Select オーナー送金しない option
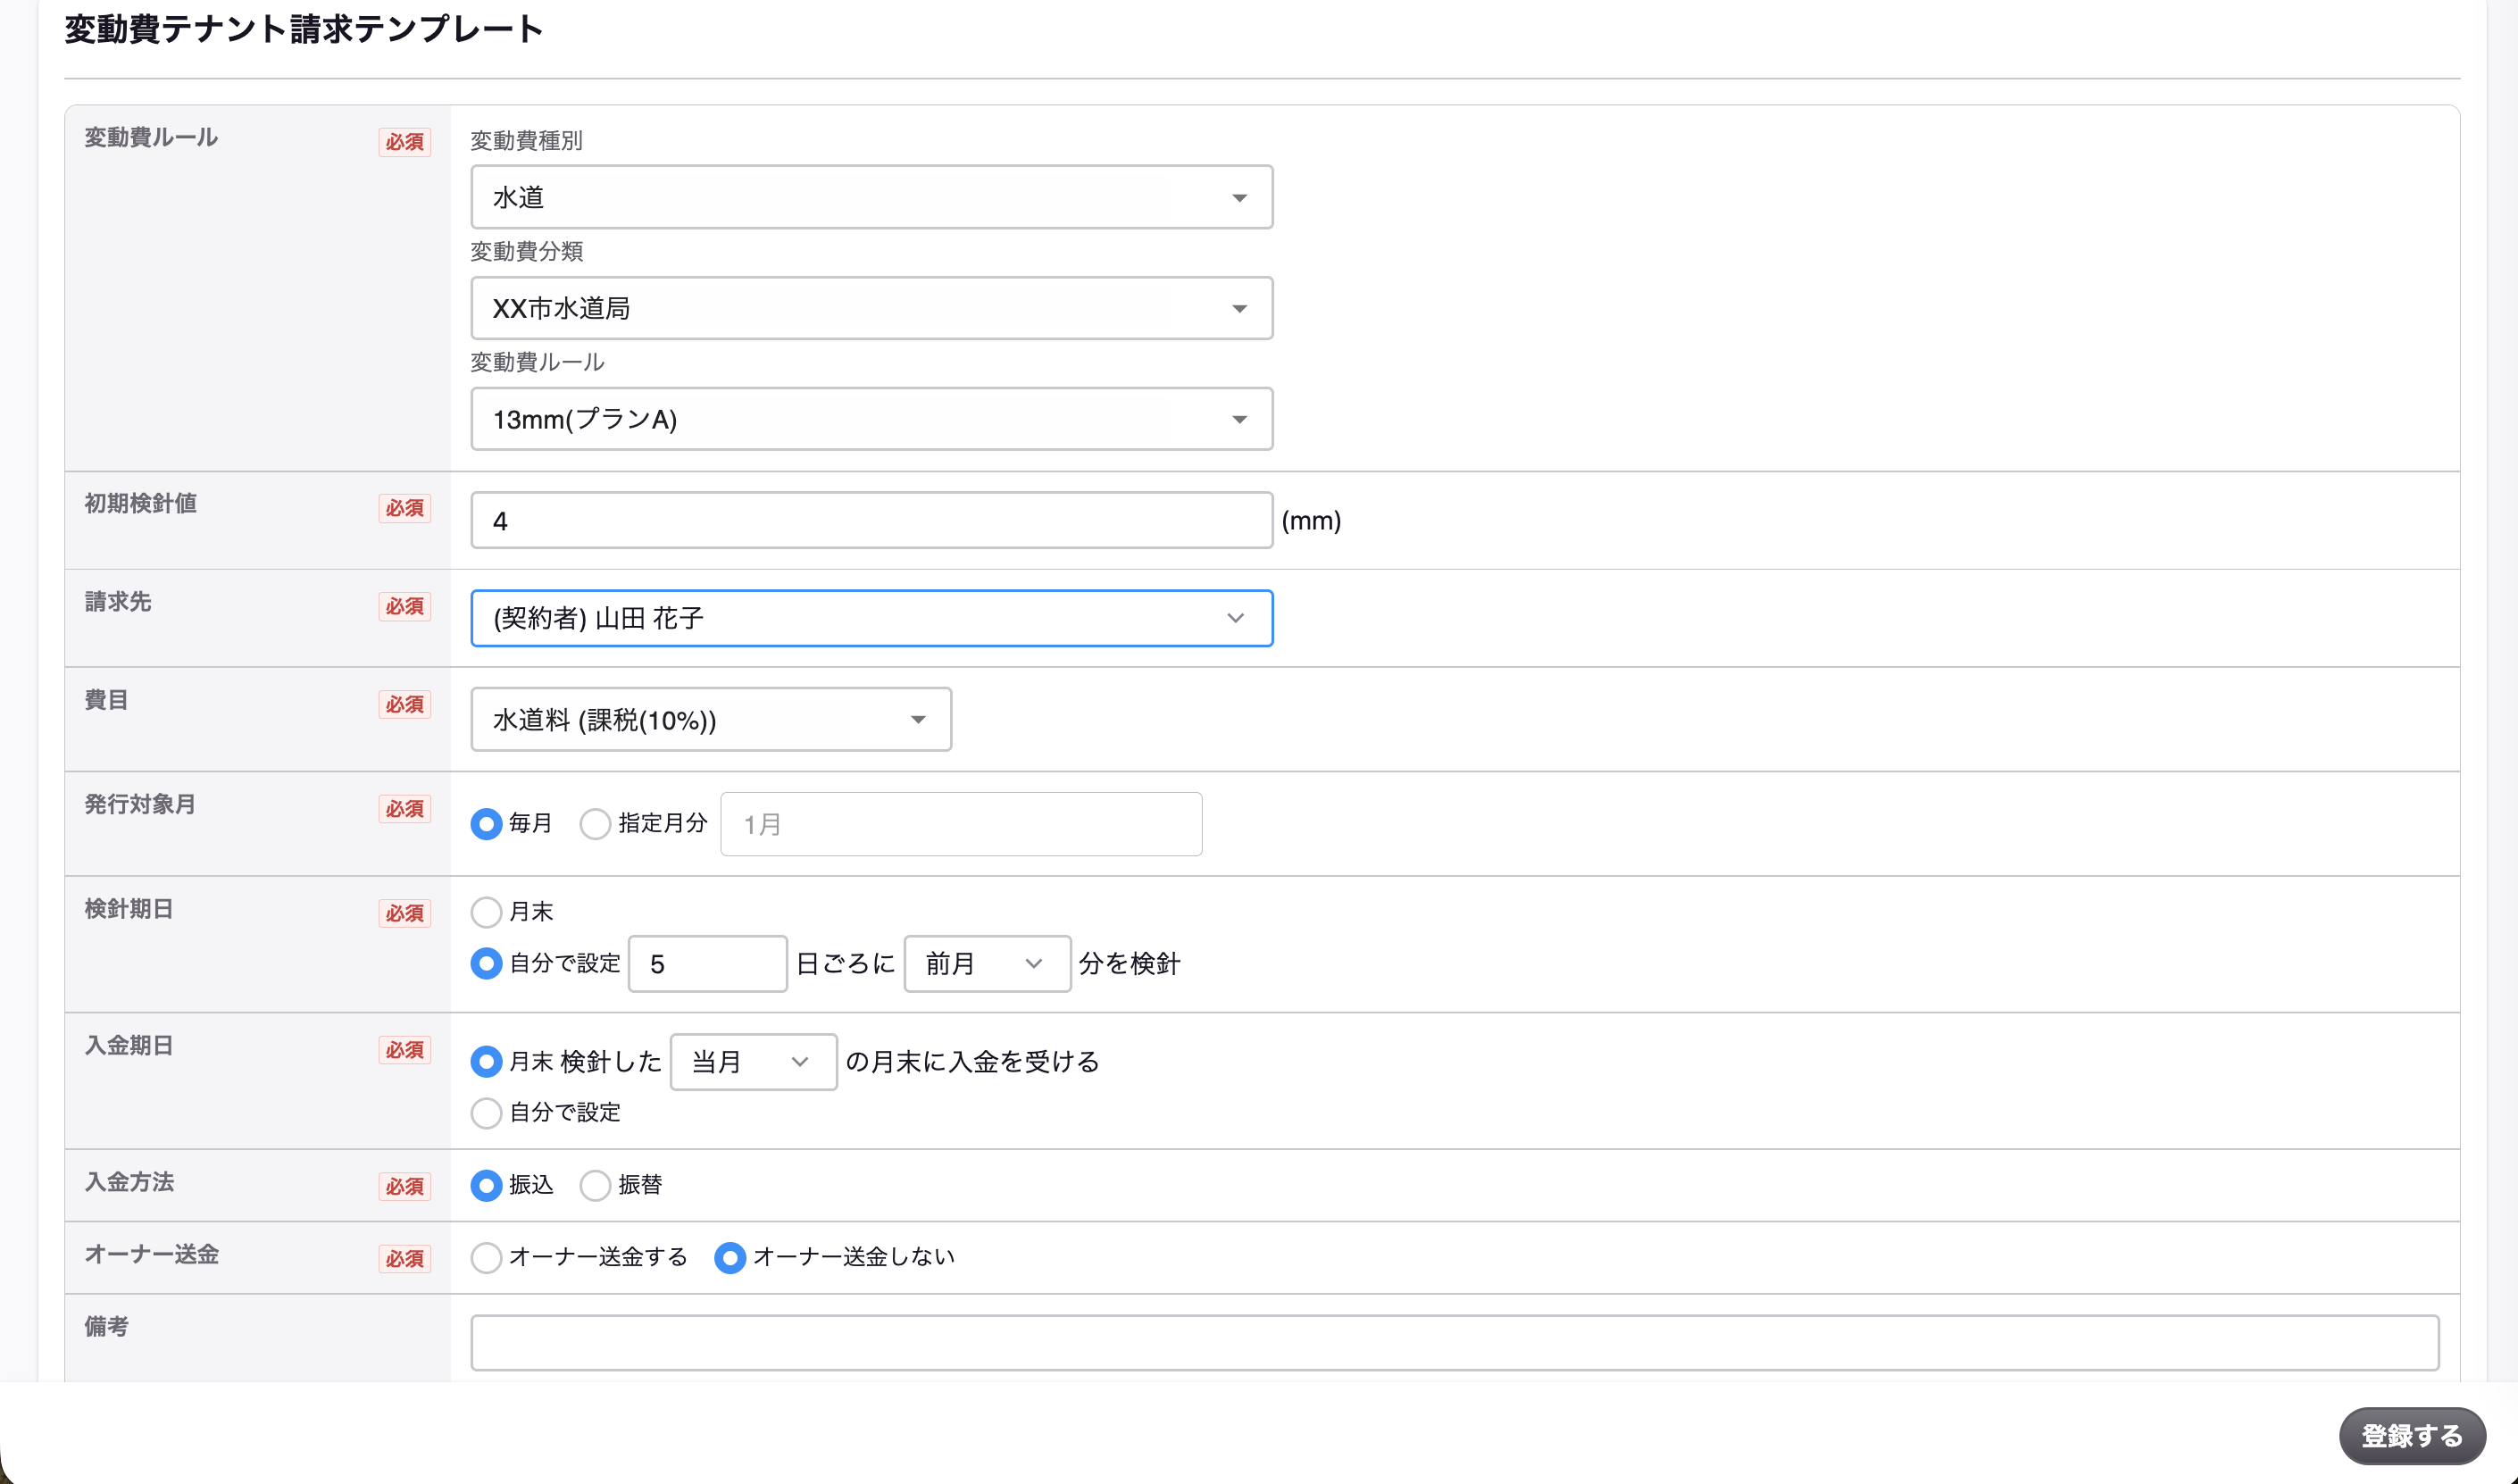The height and width of the screenshot is (1484, 2518). [x=730, y=1257]
